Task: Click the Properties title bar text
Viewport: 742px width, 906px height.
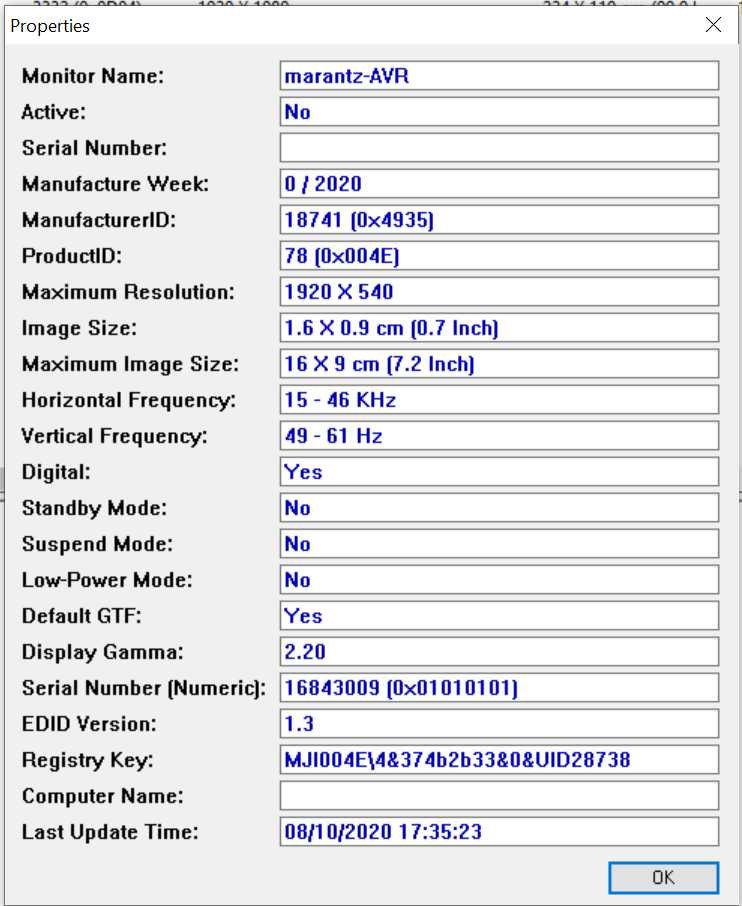Action: click(x=50, y=26)
